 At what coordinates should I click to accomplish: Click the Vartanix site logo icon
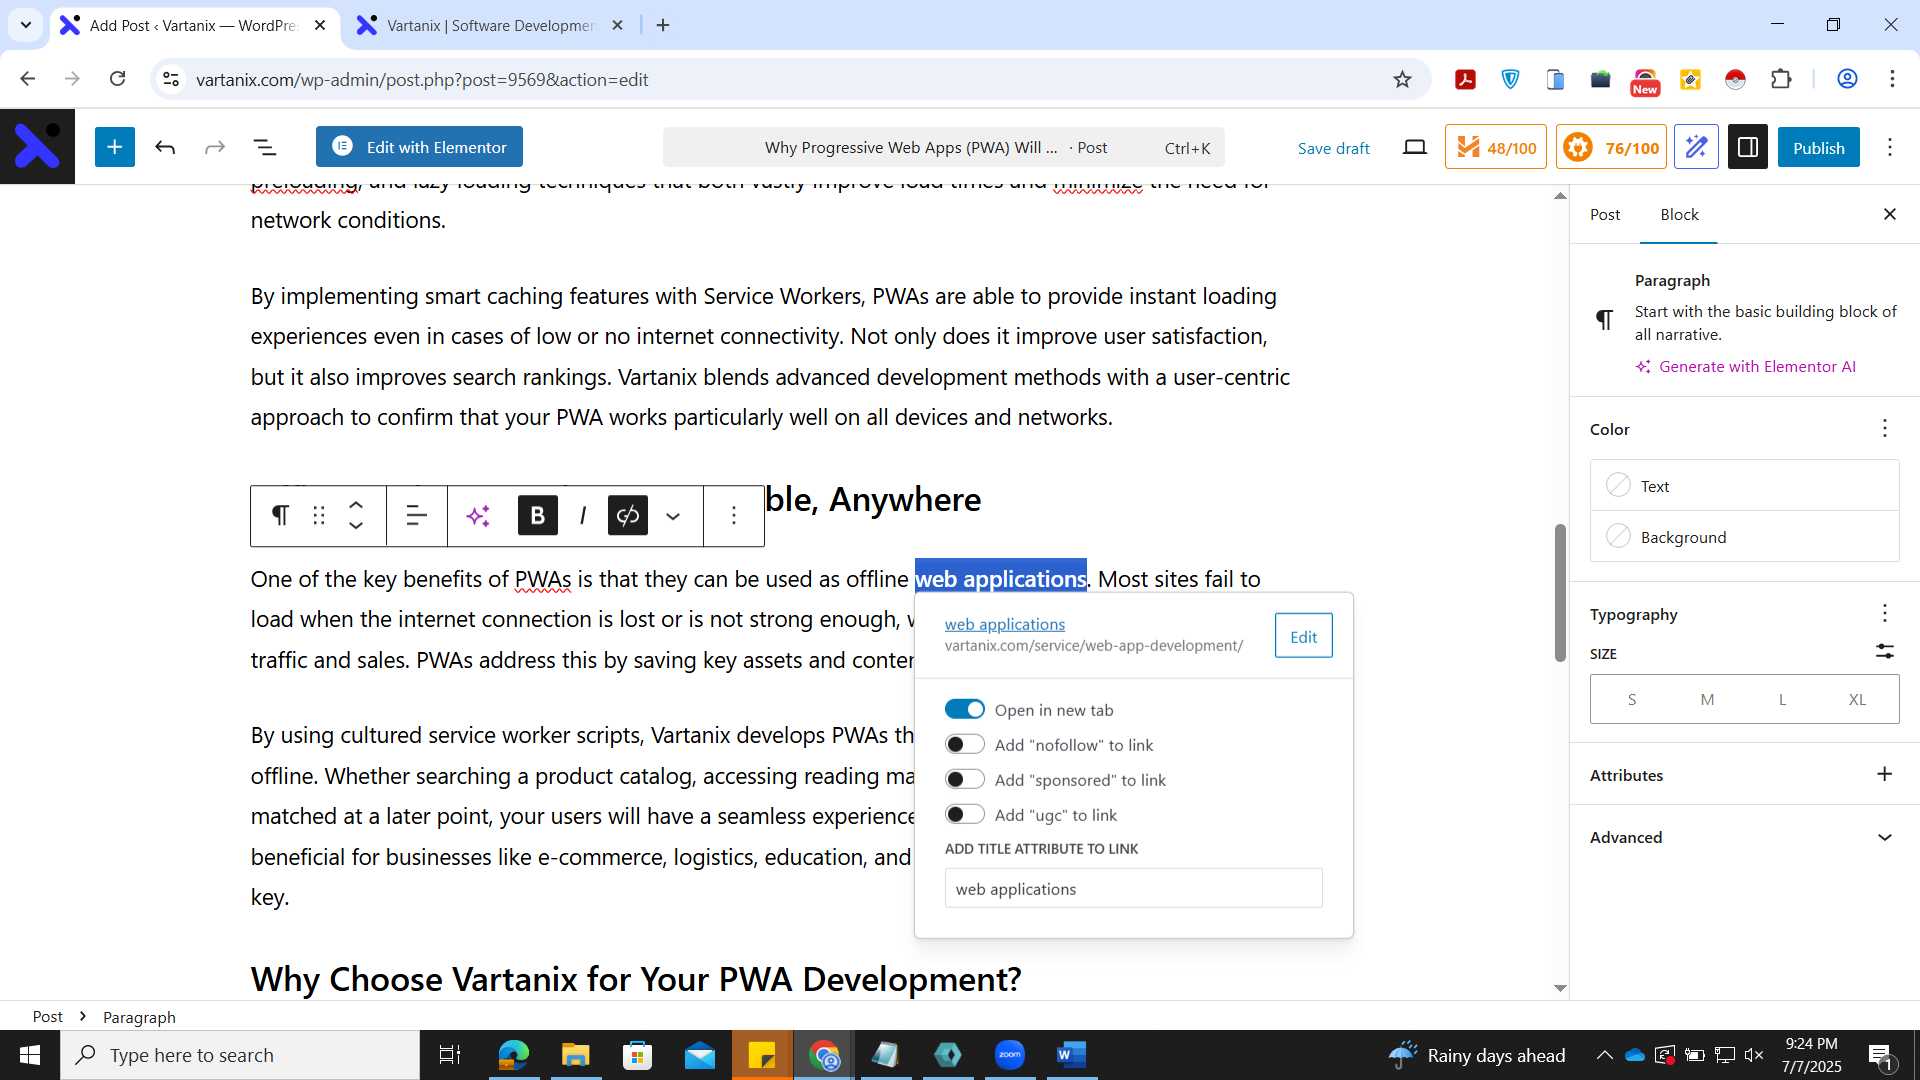37,147
